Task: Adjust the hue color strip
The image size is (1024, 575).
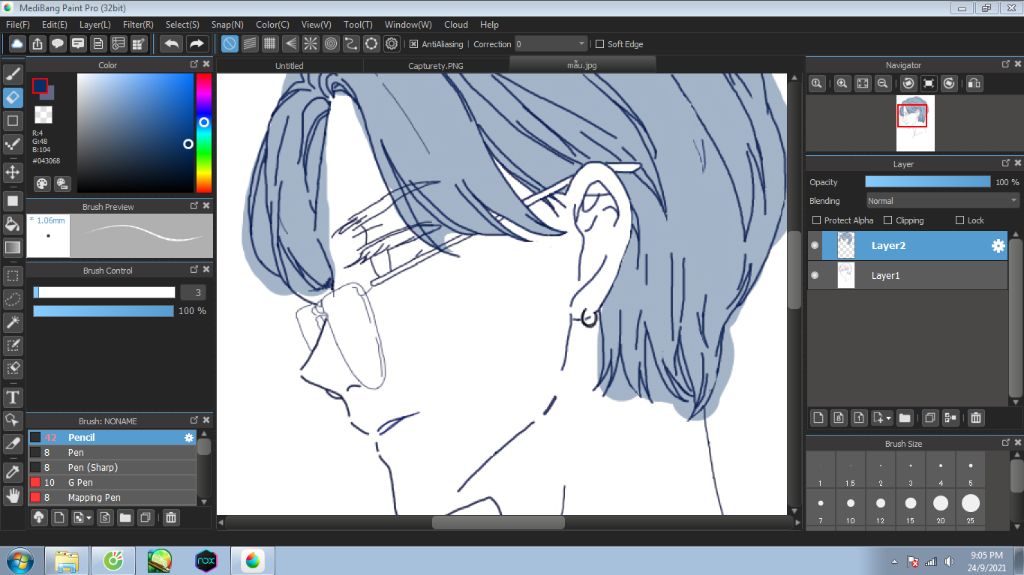Action: pos(204,133)
